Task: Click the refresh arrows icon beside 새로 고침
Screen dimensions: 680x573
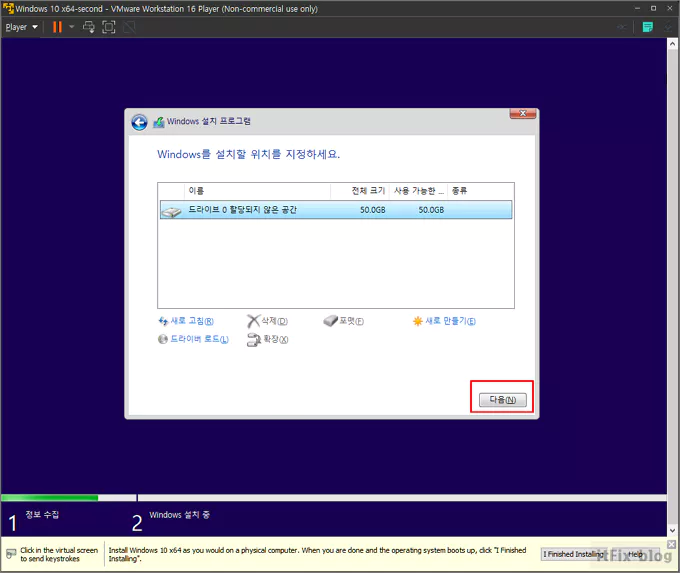Action: click(163, 321)
